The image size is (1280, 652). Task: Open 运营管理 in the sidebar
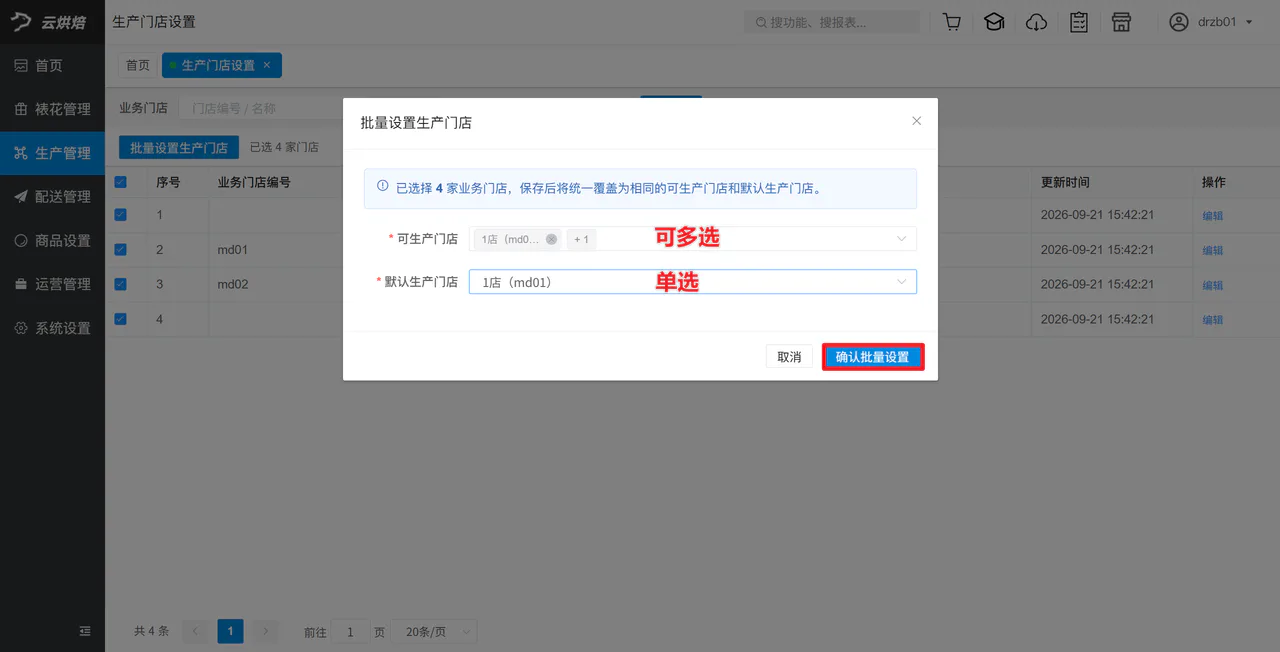tap(52, 284)
